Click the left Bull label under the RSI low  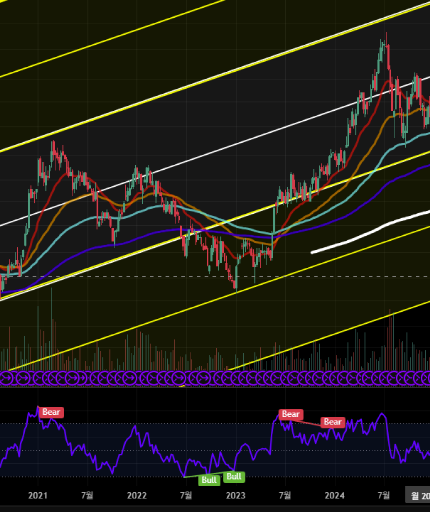pos(209,480)
